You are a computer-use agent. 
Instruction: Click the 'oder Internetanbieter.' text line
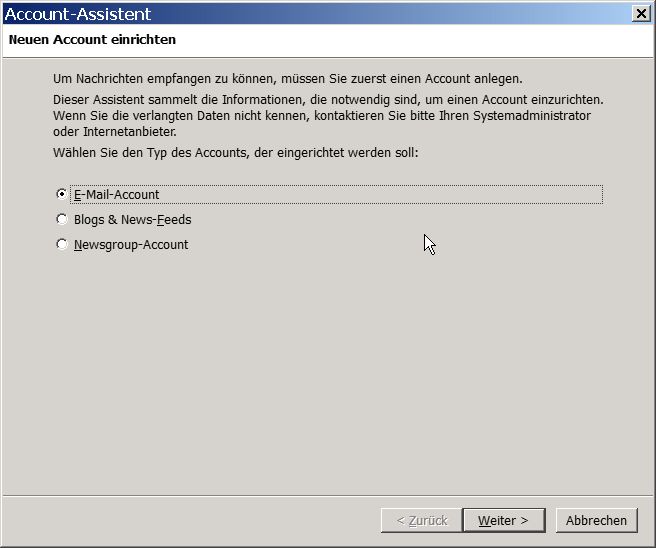pyautogui.click(x=115, y=131)
